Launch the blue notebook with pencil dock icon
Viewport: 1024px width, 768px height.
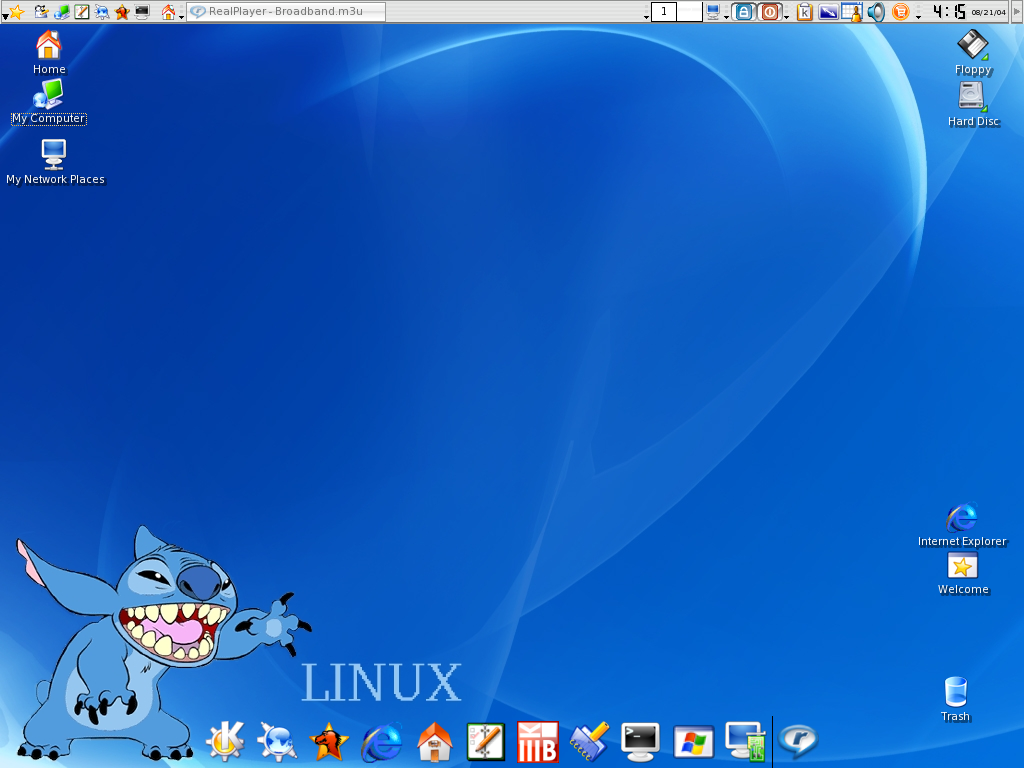point(589,741)
